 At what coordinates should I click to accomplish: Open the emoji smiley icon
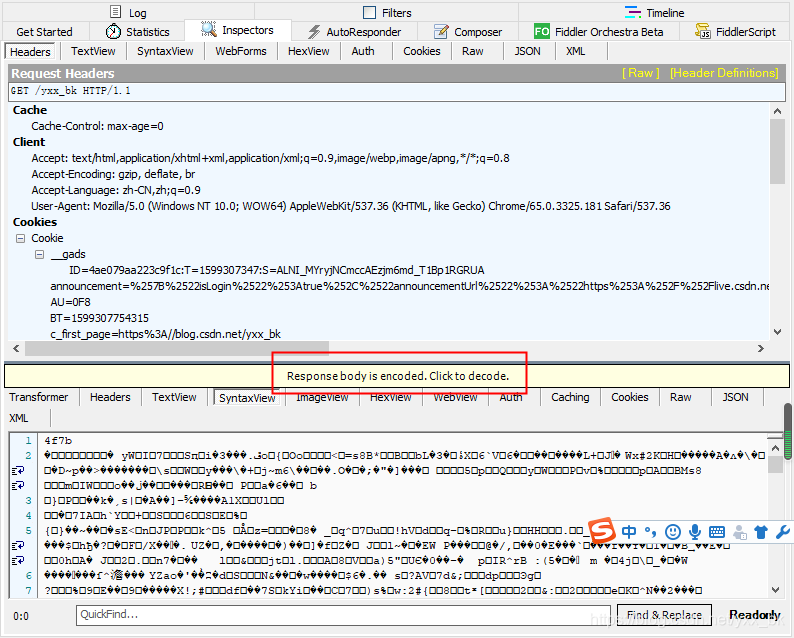[672, 532]
